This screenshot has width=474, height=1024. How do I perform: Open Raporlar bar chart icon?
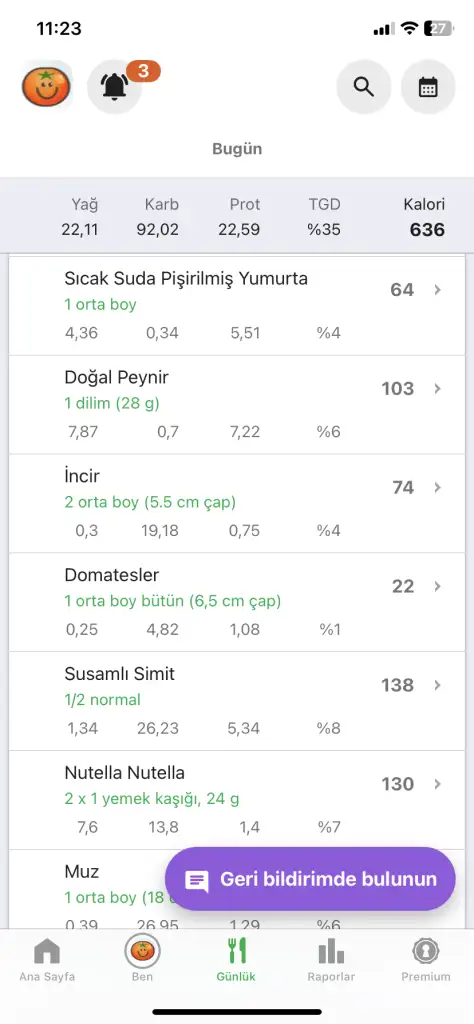coord(332,952)
